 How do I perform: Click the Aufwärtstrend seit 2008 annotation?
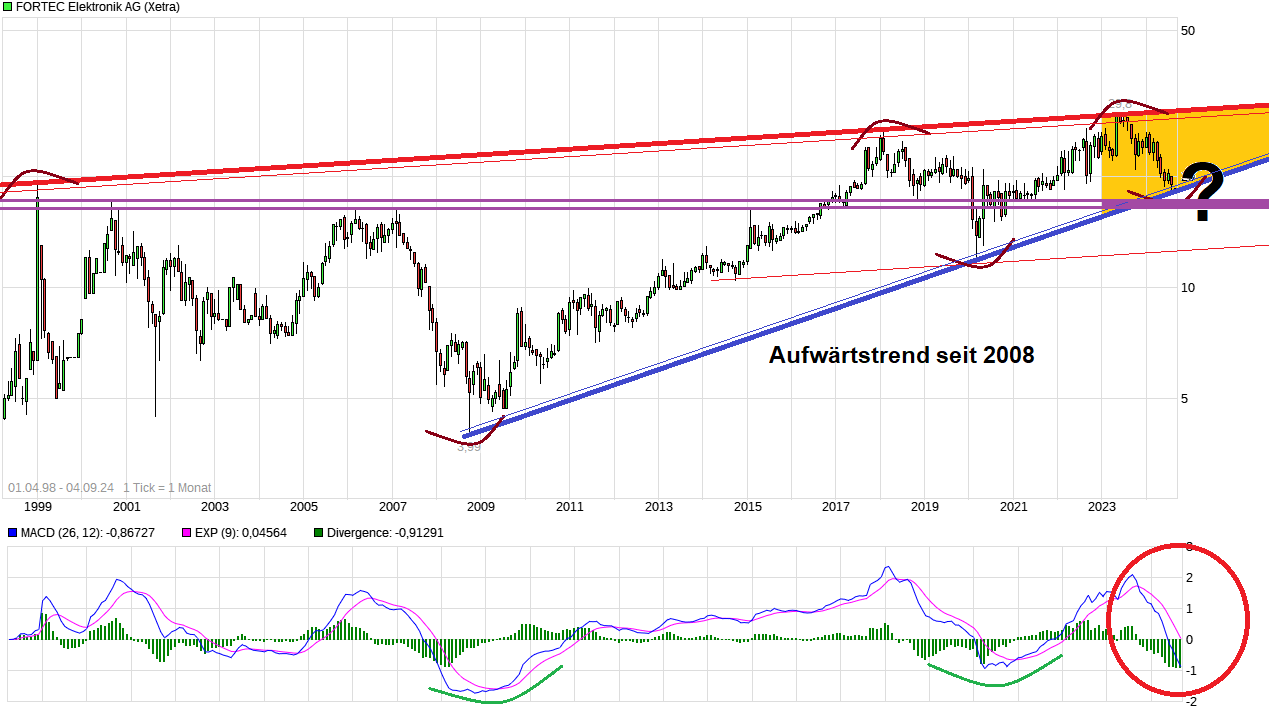(901, 355)
